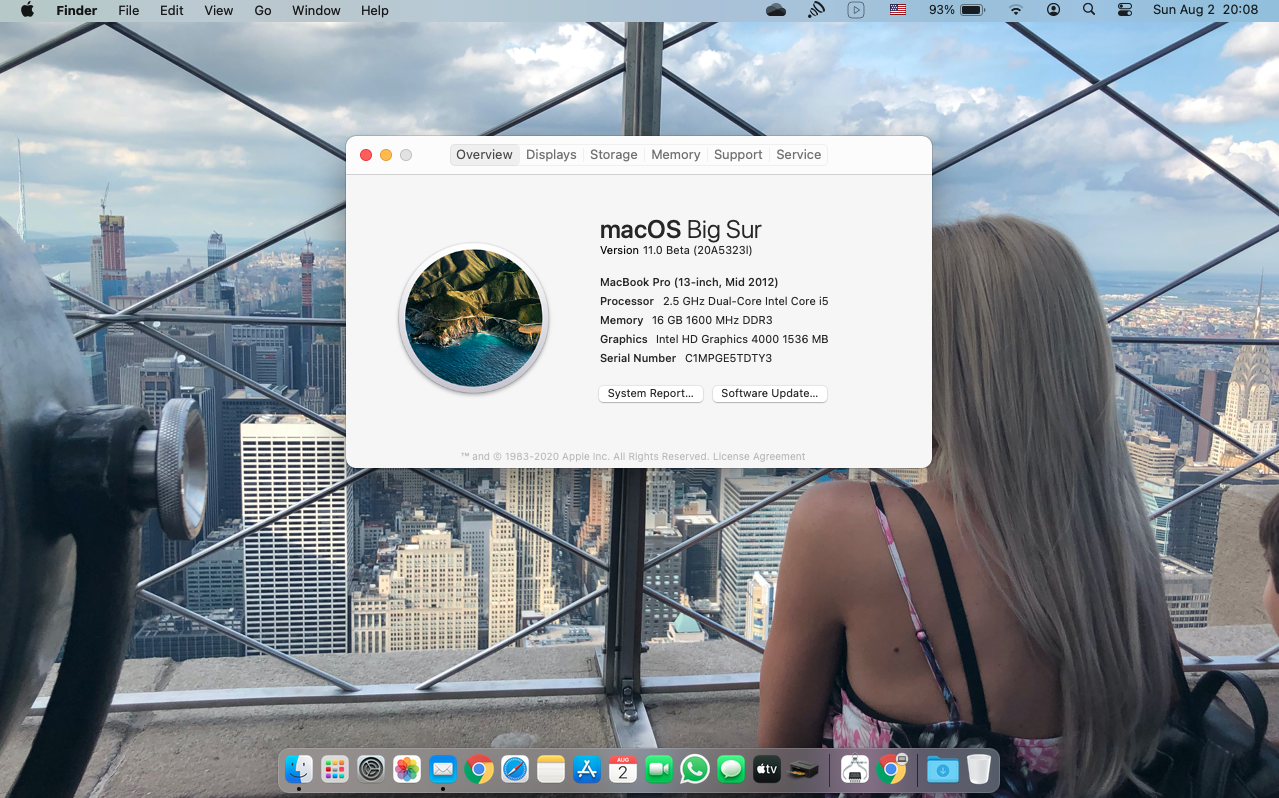Open the License Agreement link
This screenshot has width=1279, height=798.
click(x=759, y=457)
